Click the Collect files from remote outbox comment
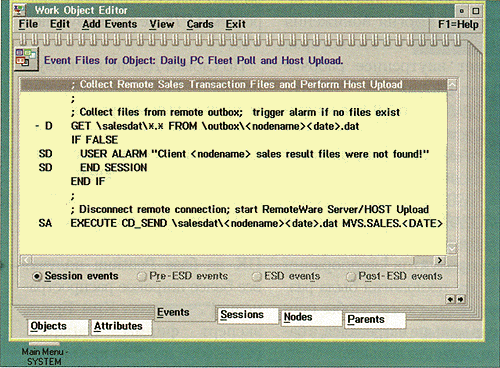 pyautogui.click(x=235, y=112)
